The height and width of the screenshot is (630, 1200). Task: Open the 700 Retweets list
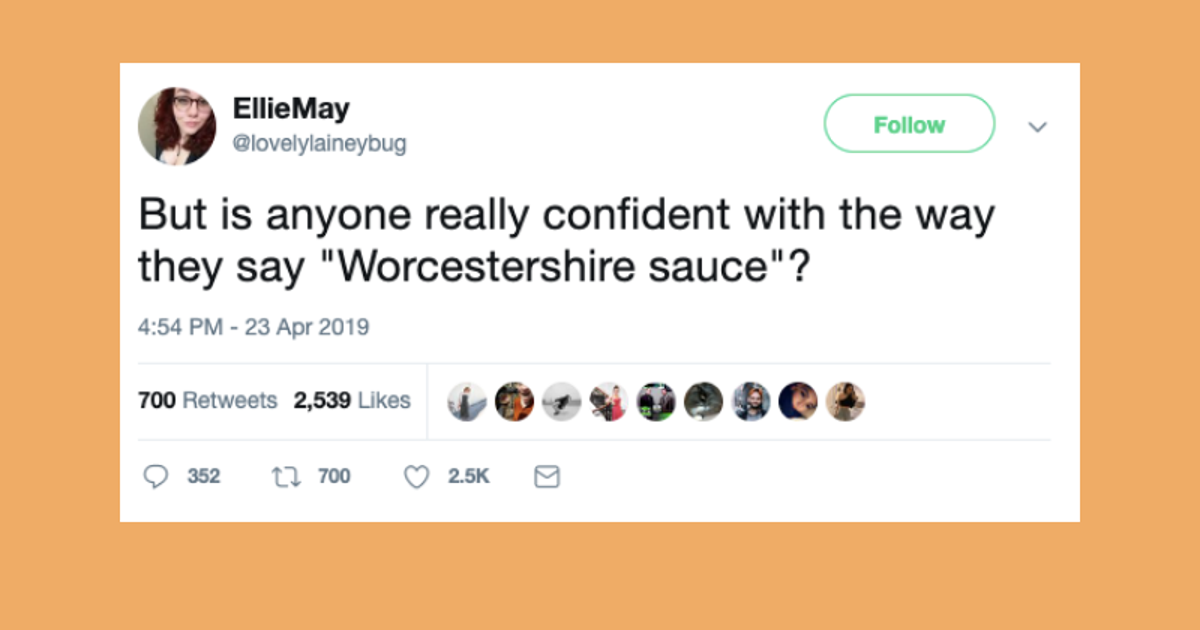[x=207, y=400]
